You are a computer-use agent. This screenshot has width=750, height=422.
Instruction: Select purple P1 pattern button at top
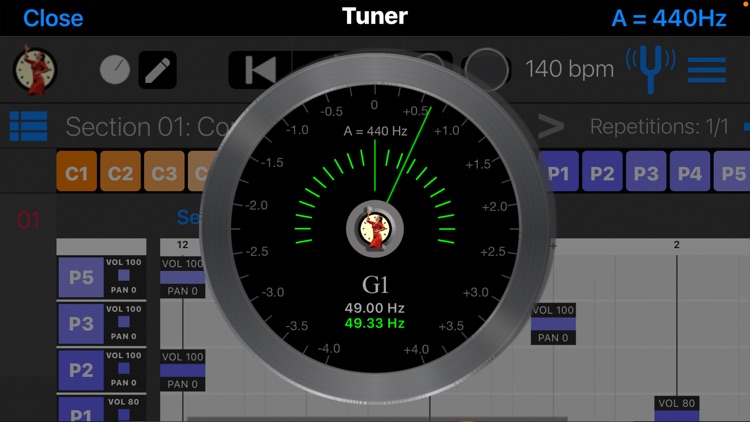(558, 172)
